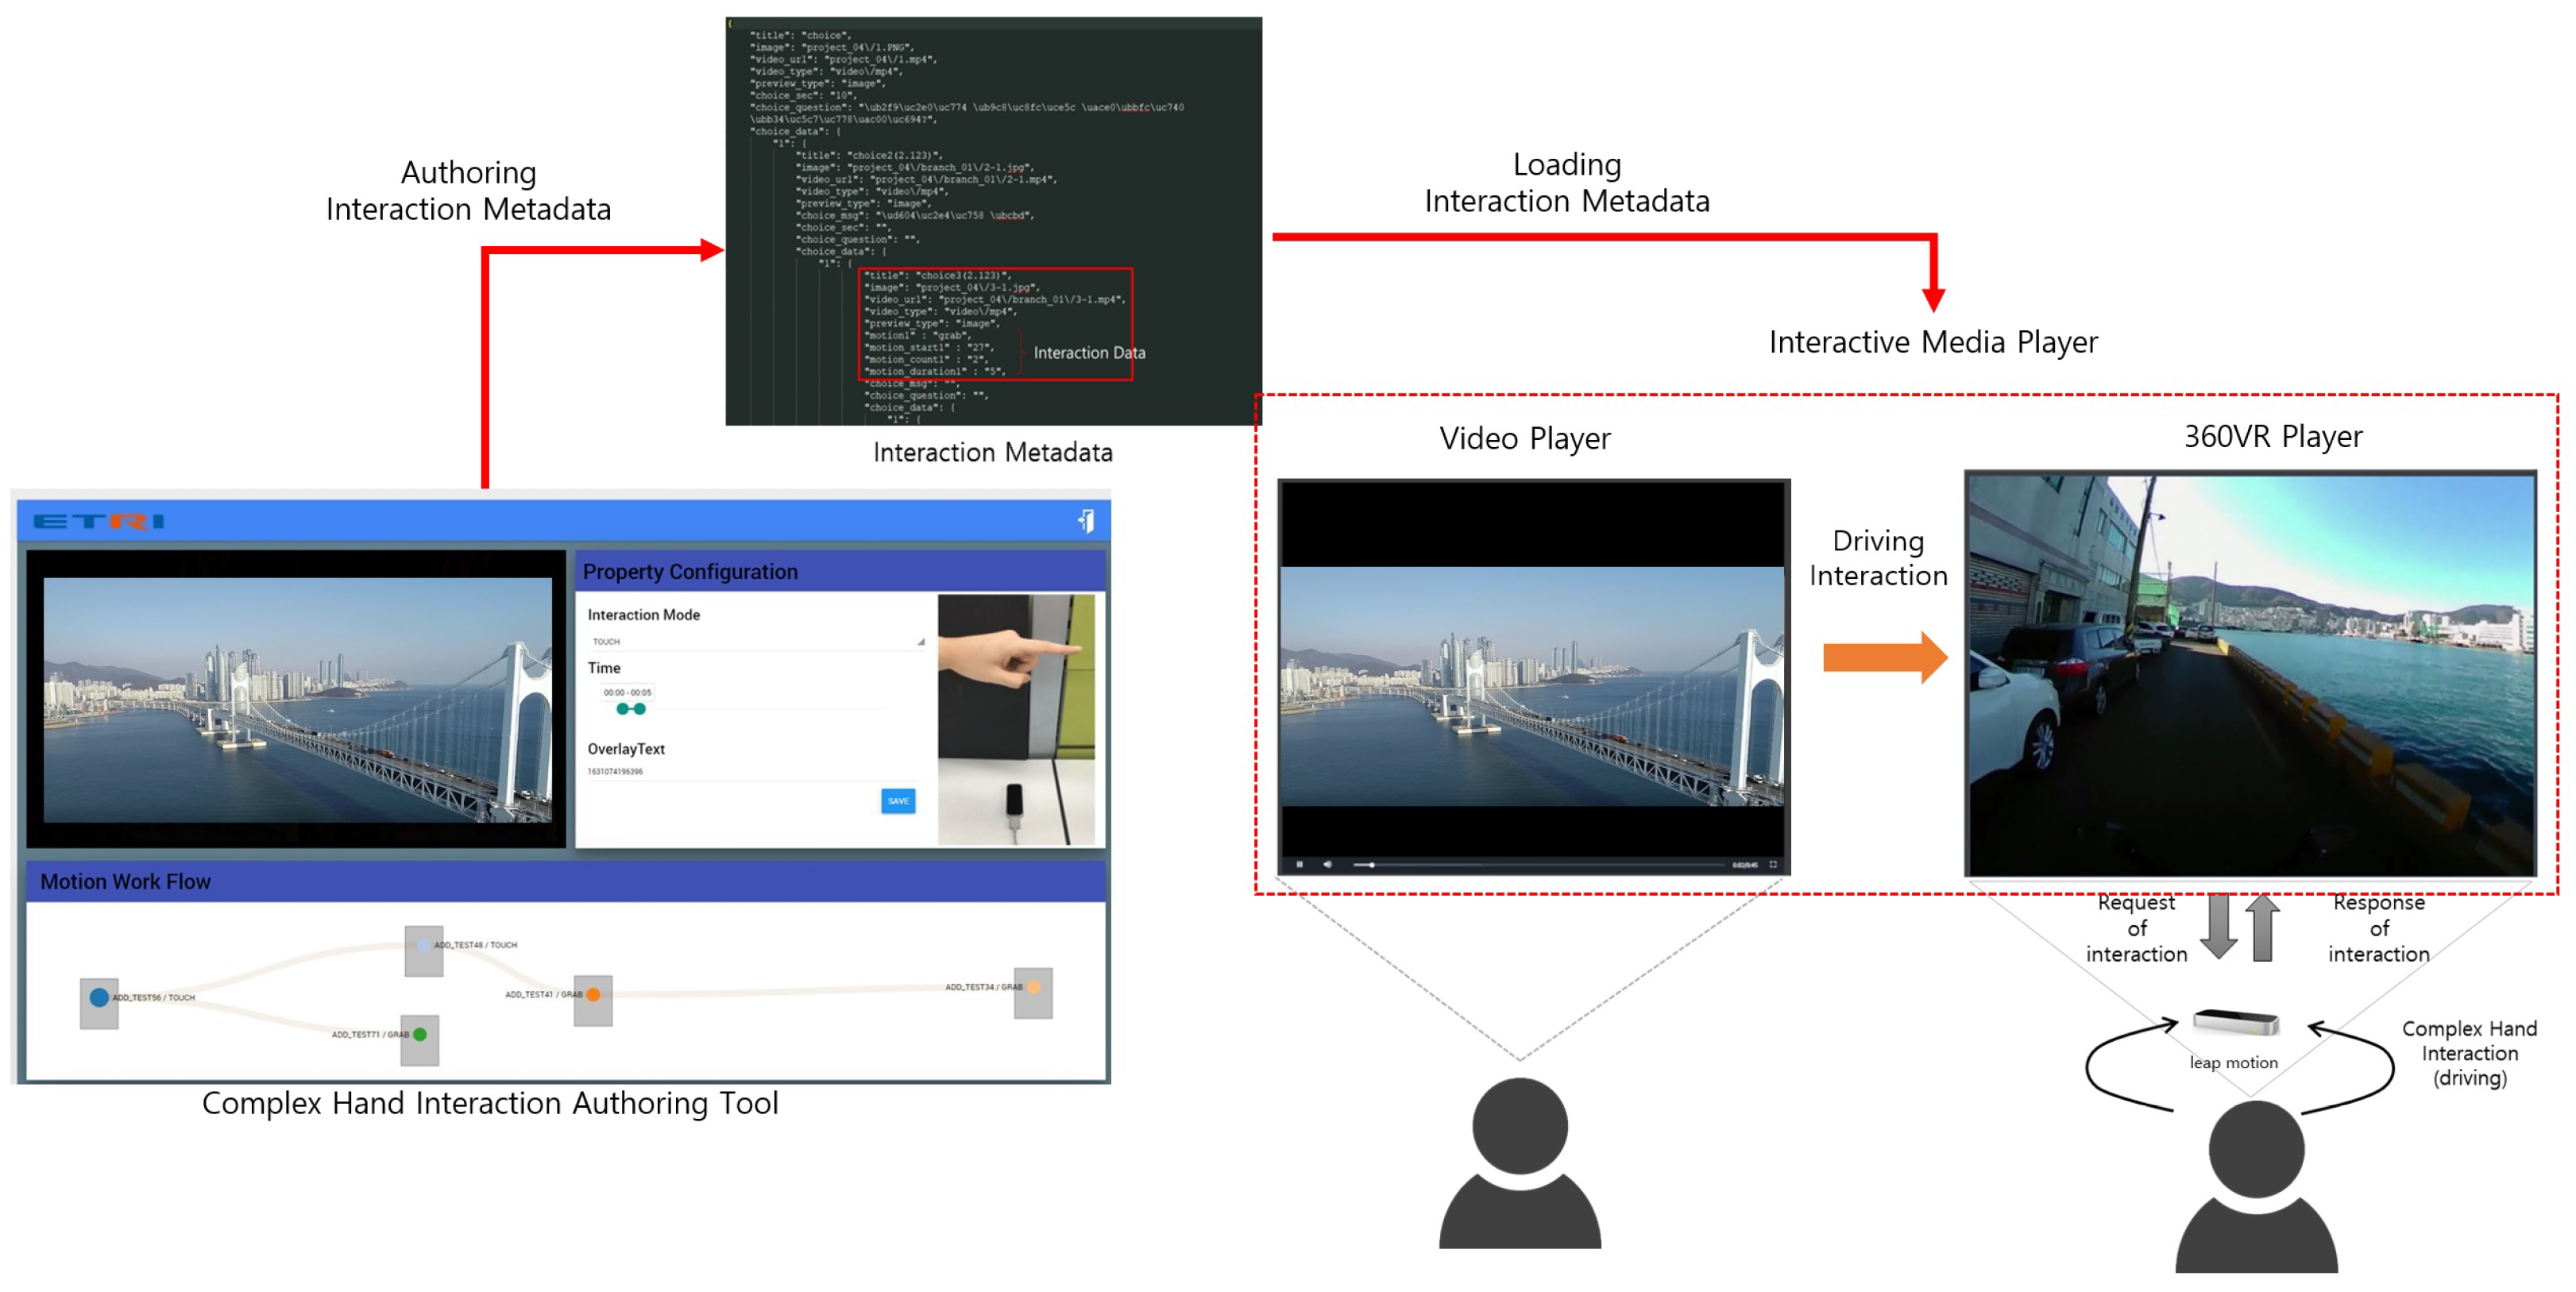Viewport: 2576px width, 1292px height.
Task: Mute the video player volume icon
Action: pos(1327,864)
